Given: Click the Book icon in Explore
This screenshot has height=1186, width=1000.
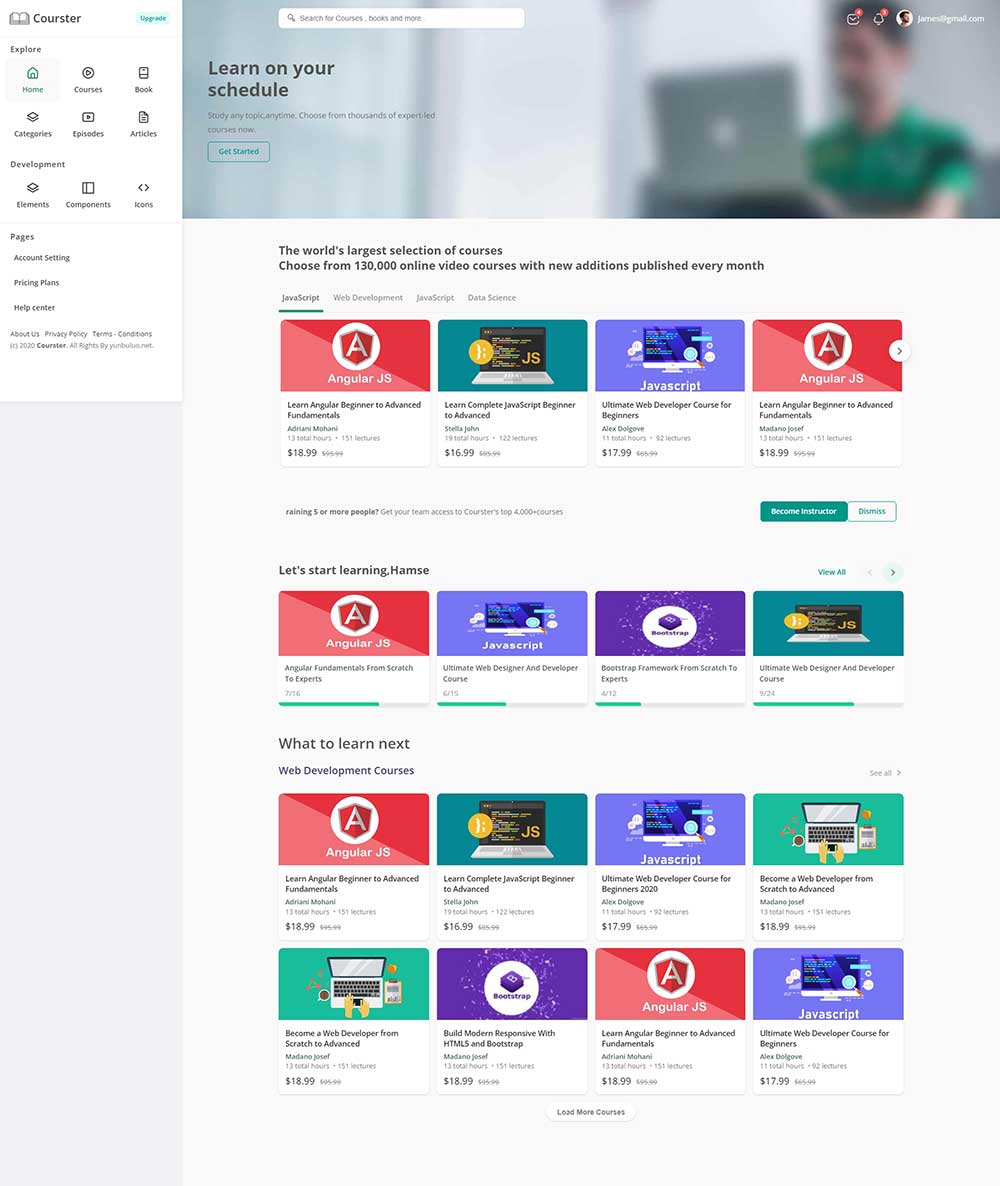Looking at the screenshot, I should 143,74.
